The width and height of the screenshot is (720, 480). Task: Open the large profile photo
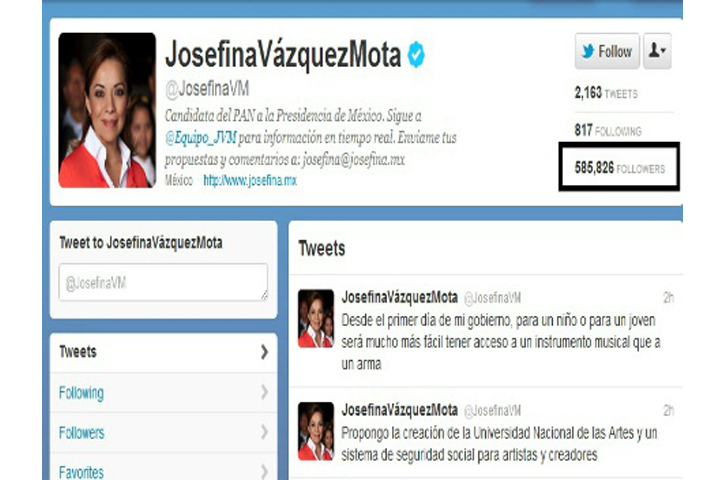point(107,110)
